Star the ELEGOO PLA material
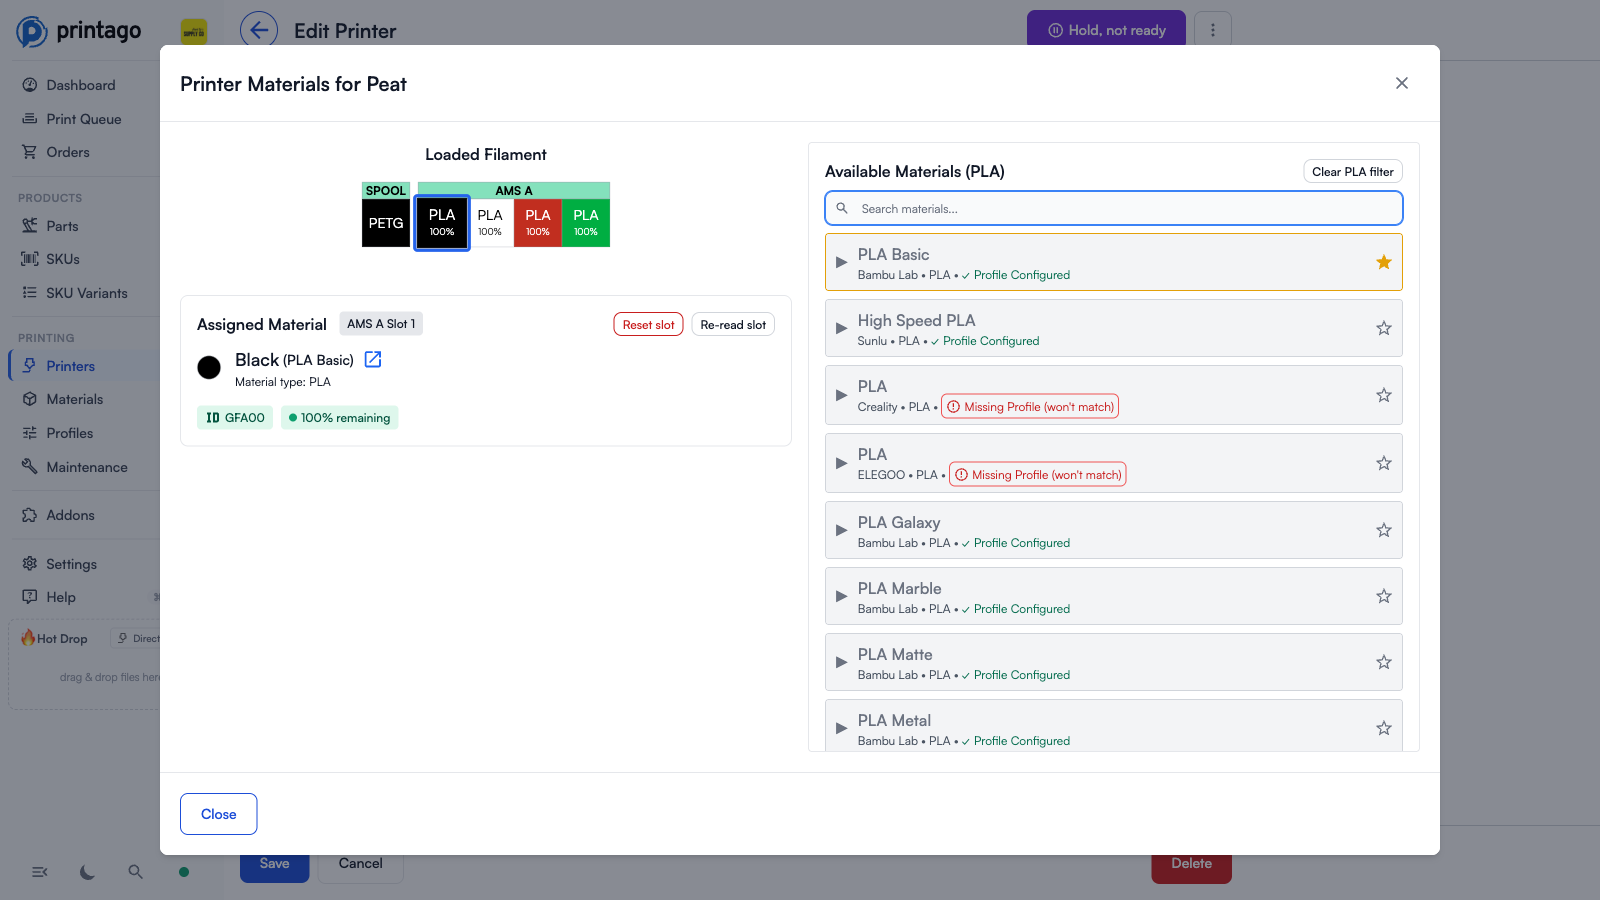This screenshot has height=900, width=1600. (x=1384, y=463)
